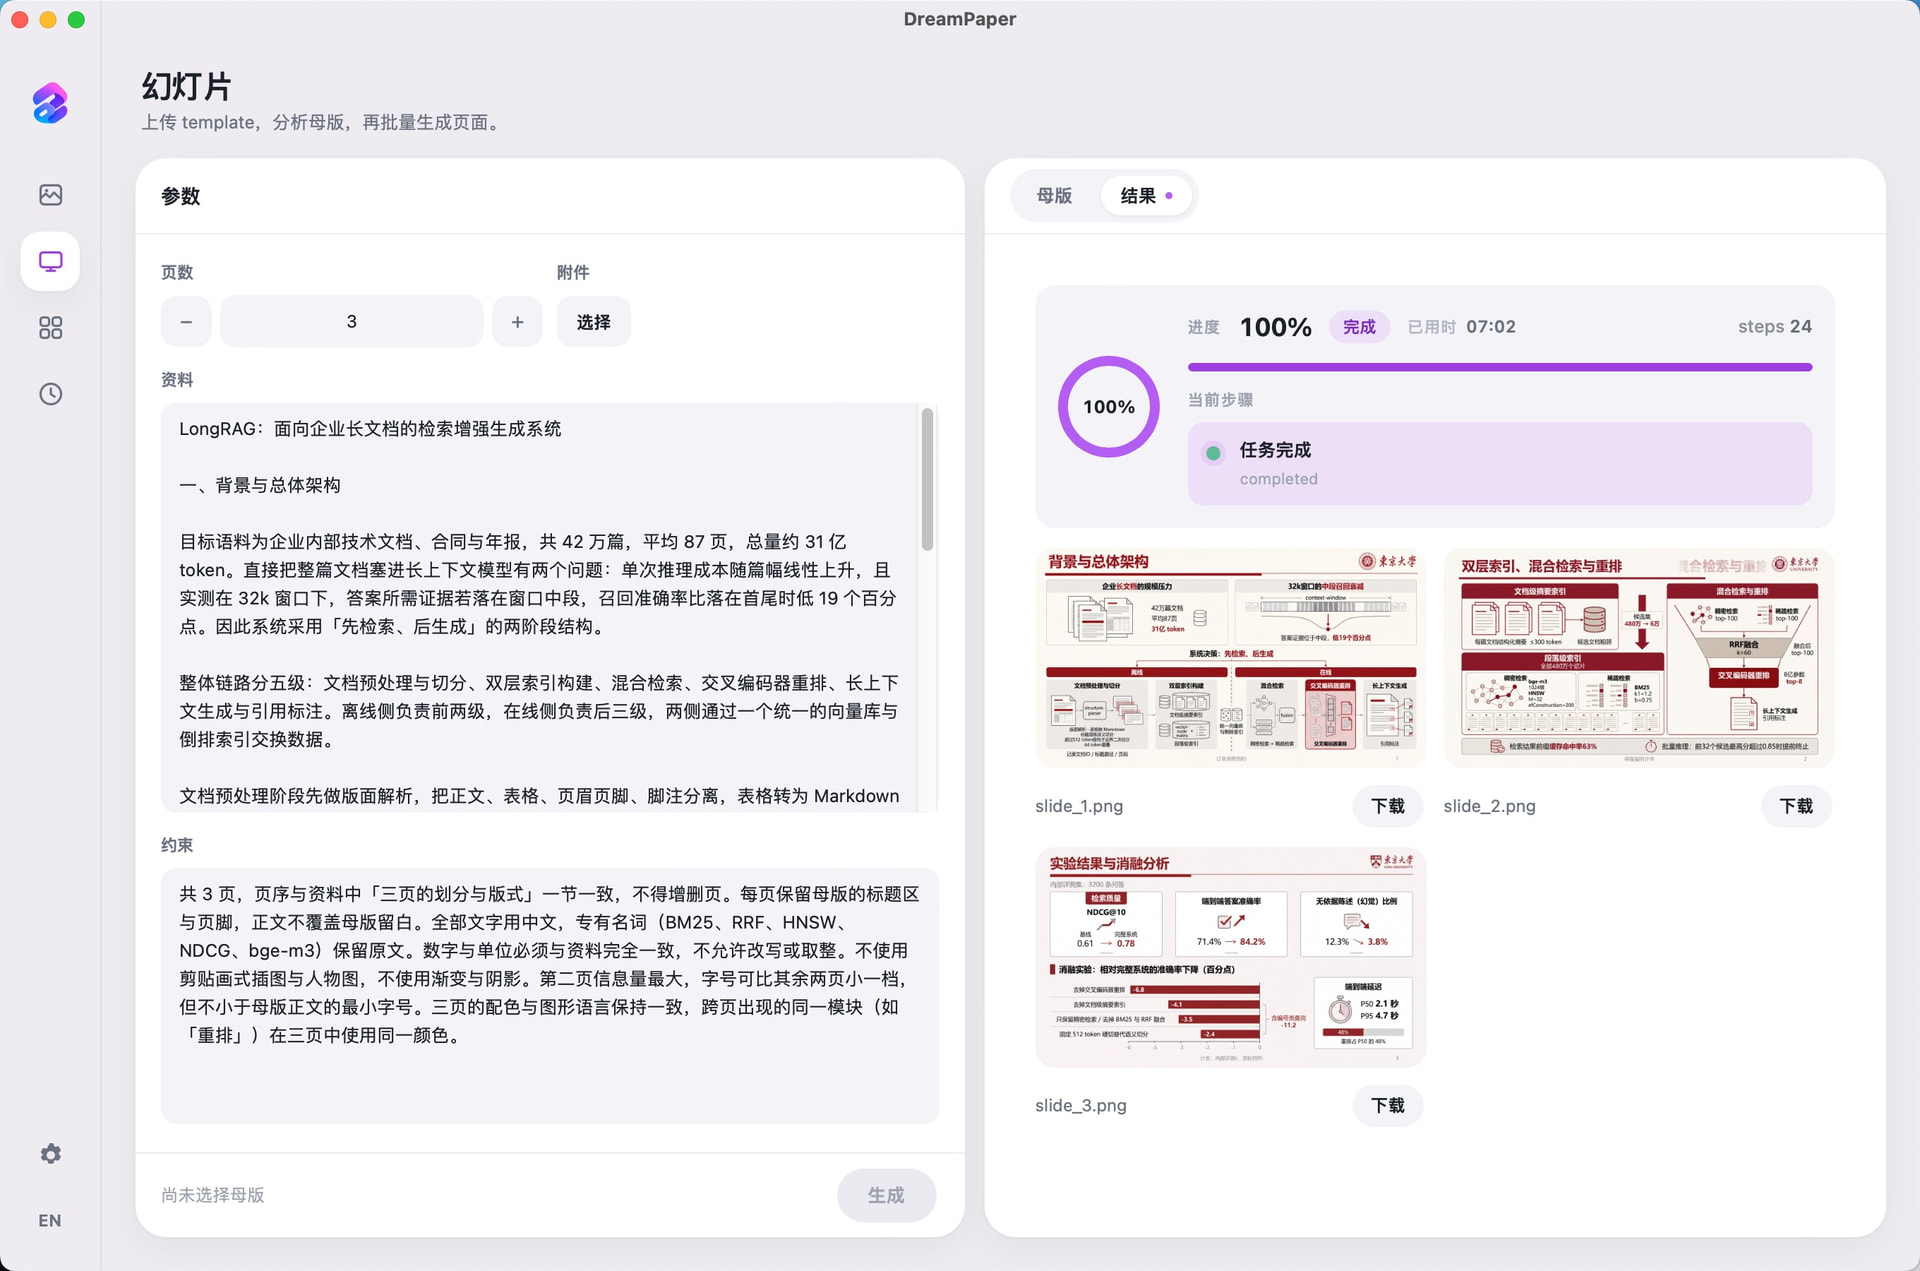Click the DreamPaper logo icon
Viewport: 1920px width, 1271px height.
coord(50,103)
